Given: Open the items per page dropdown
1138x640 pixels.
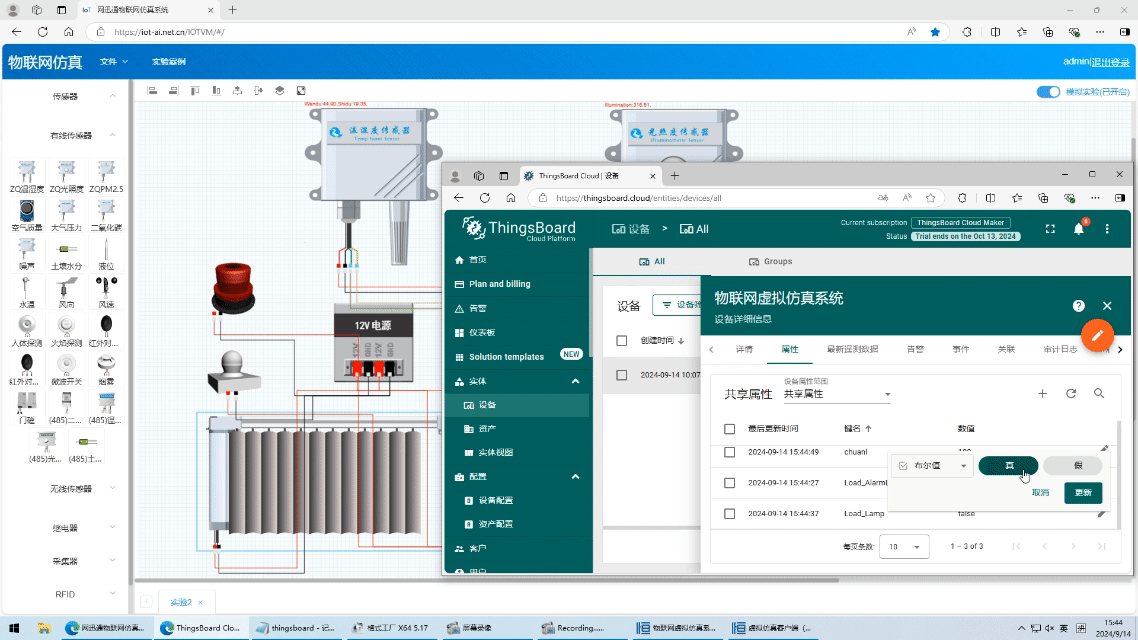Looking at the screenshot, I should [x=903, y=547].
